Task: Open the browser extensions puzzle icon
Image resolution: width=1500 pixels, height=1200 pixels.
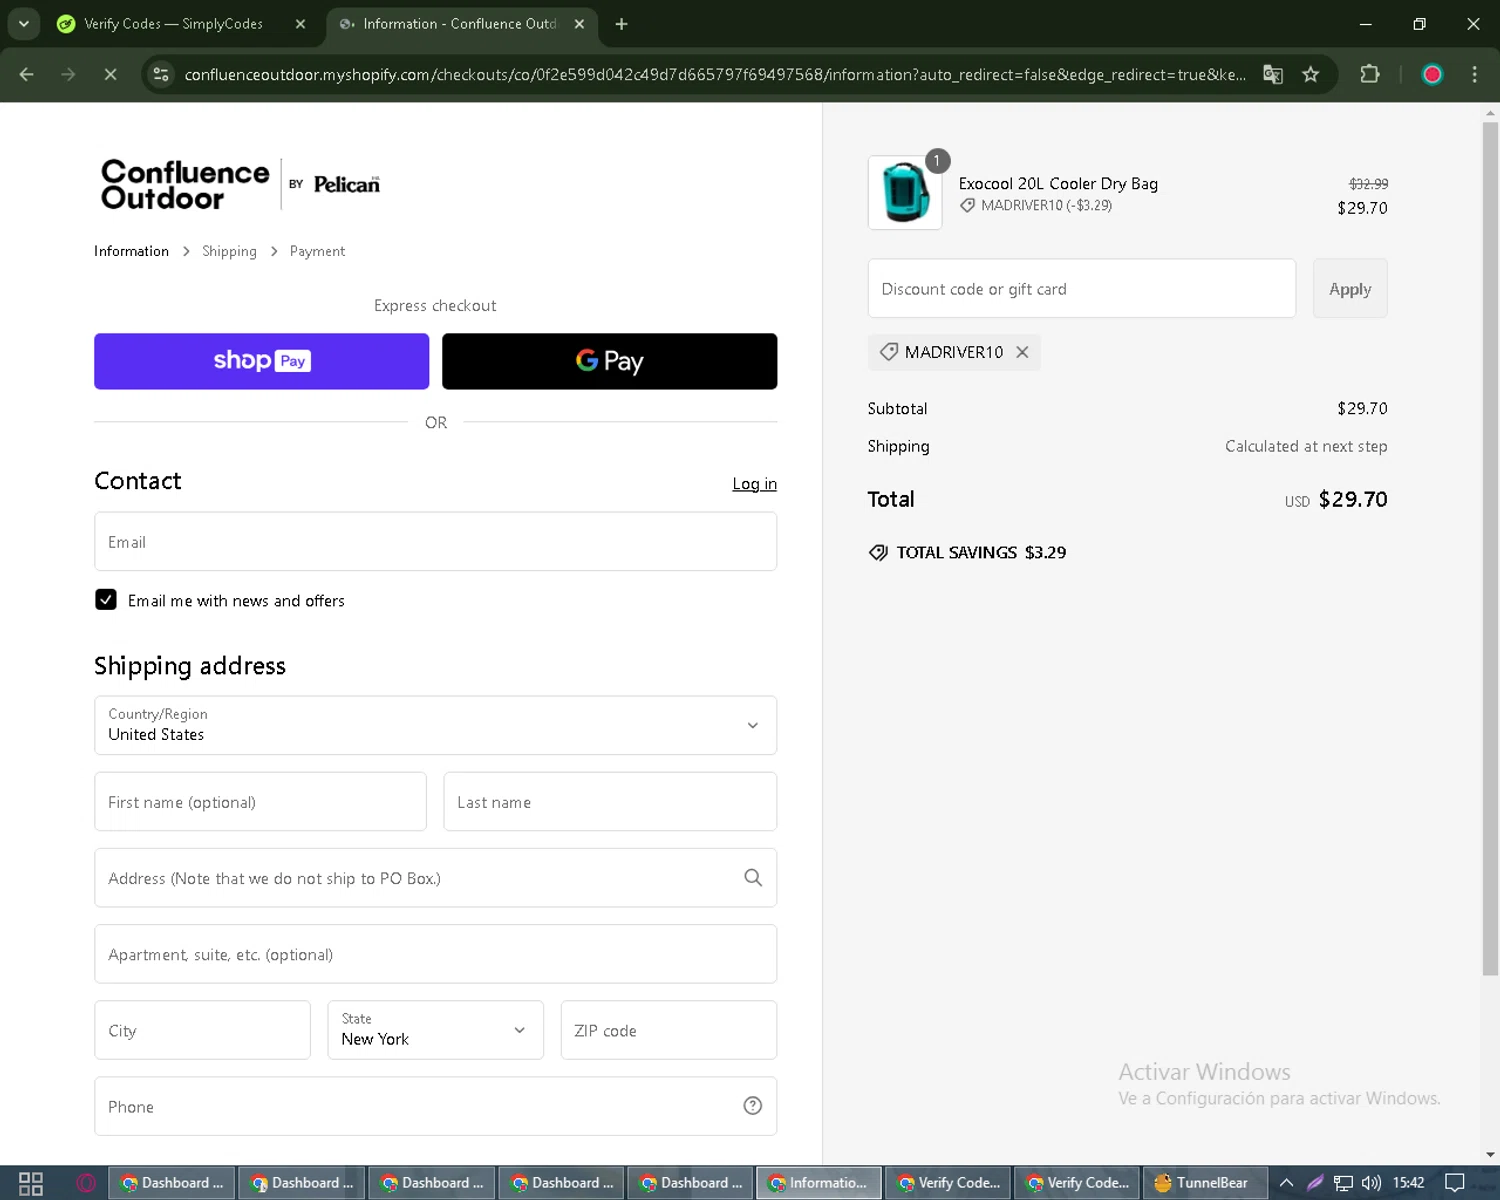Action: 1370,75
